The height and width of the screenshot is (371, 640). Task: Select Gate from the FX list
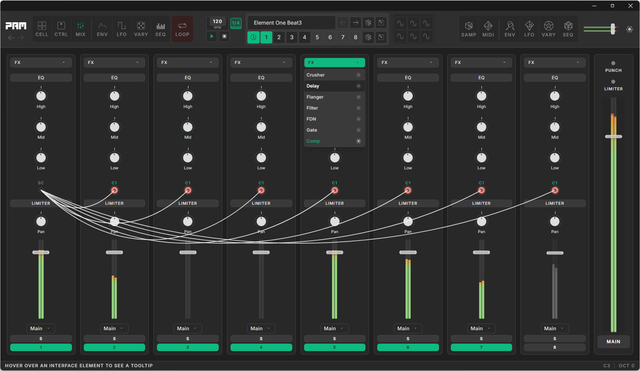(334, 130)
